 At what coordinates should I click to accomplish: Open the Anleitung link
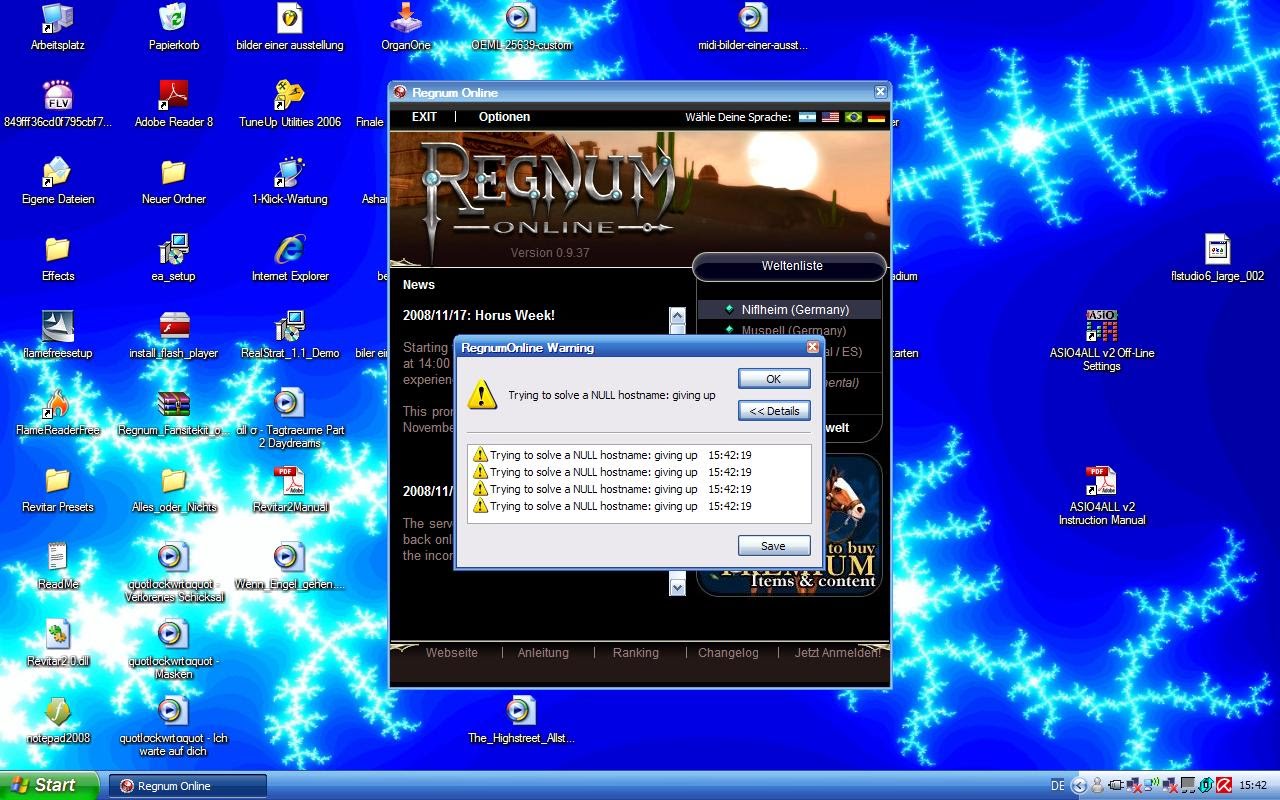pyautogui.click(x=543, y=653)
